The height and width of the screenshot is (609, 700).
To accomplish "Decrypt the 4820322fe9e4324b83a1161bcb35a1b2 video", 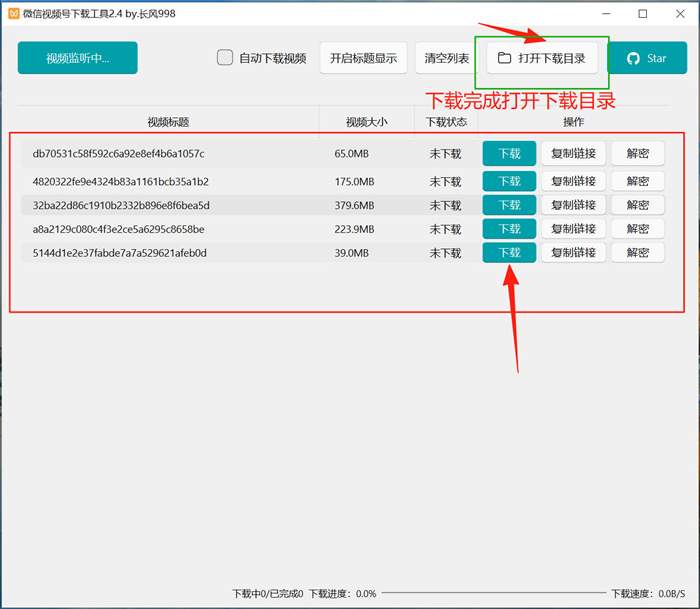I will point(638,181).
